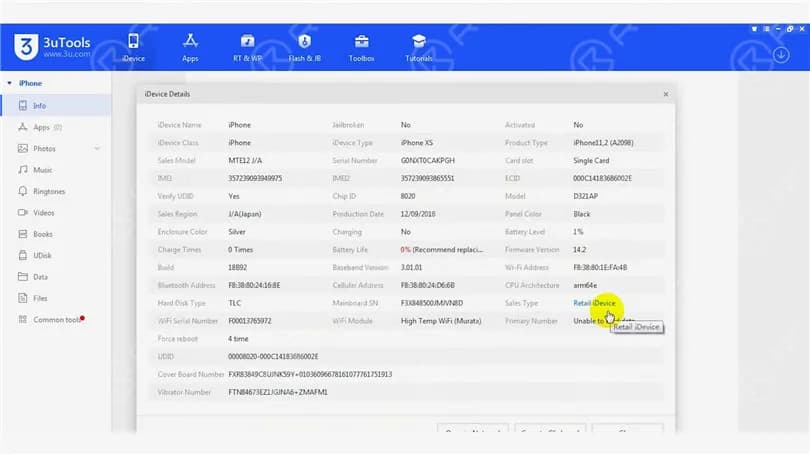Select Bluetooth Address F8:38:80:24:16:8E
Screen dimensions: 810x455
click(x=254, y=285)
